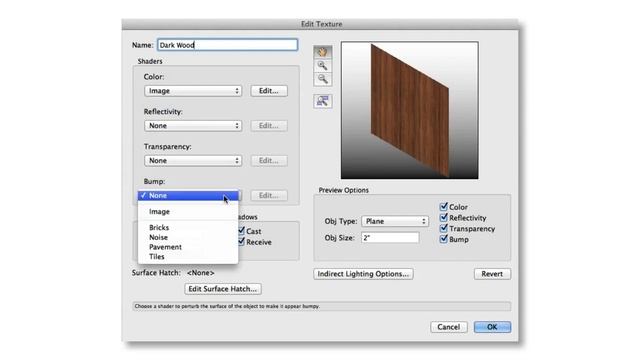Click the zoom in magnifier icon

tap(322, 65)
